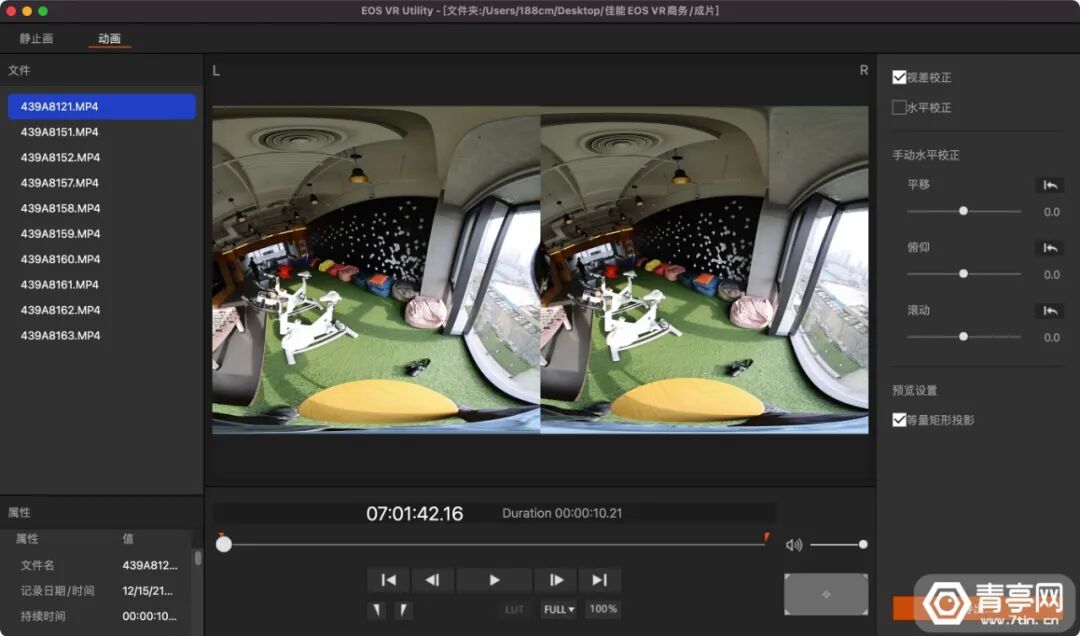1080x636 pixels.
Task: Set the trim out-point marker button
Action: 403,610
